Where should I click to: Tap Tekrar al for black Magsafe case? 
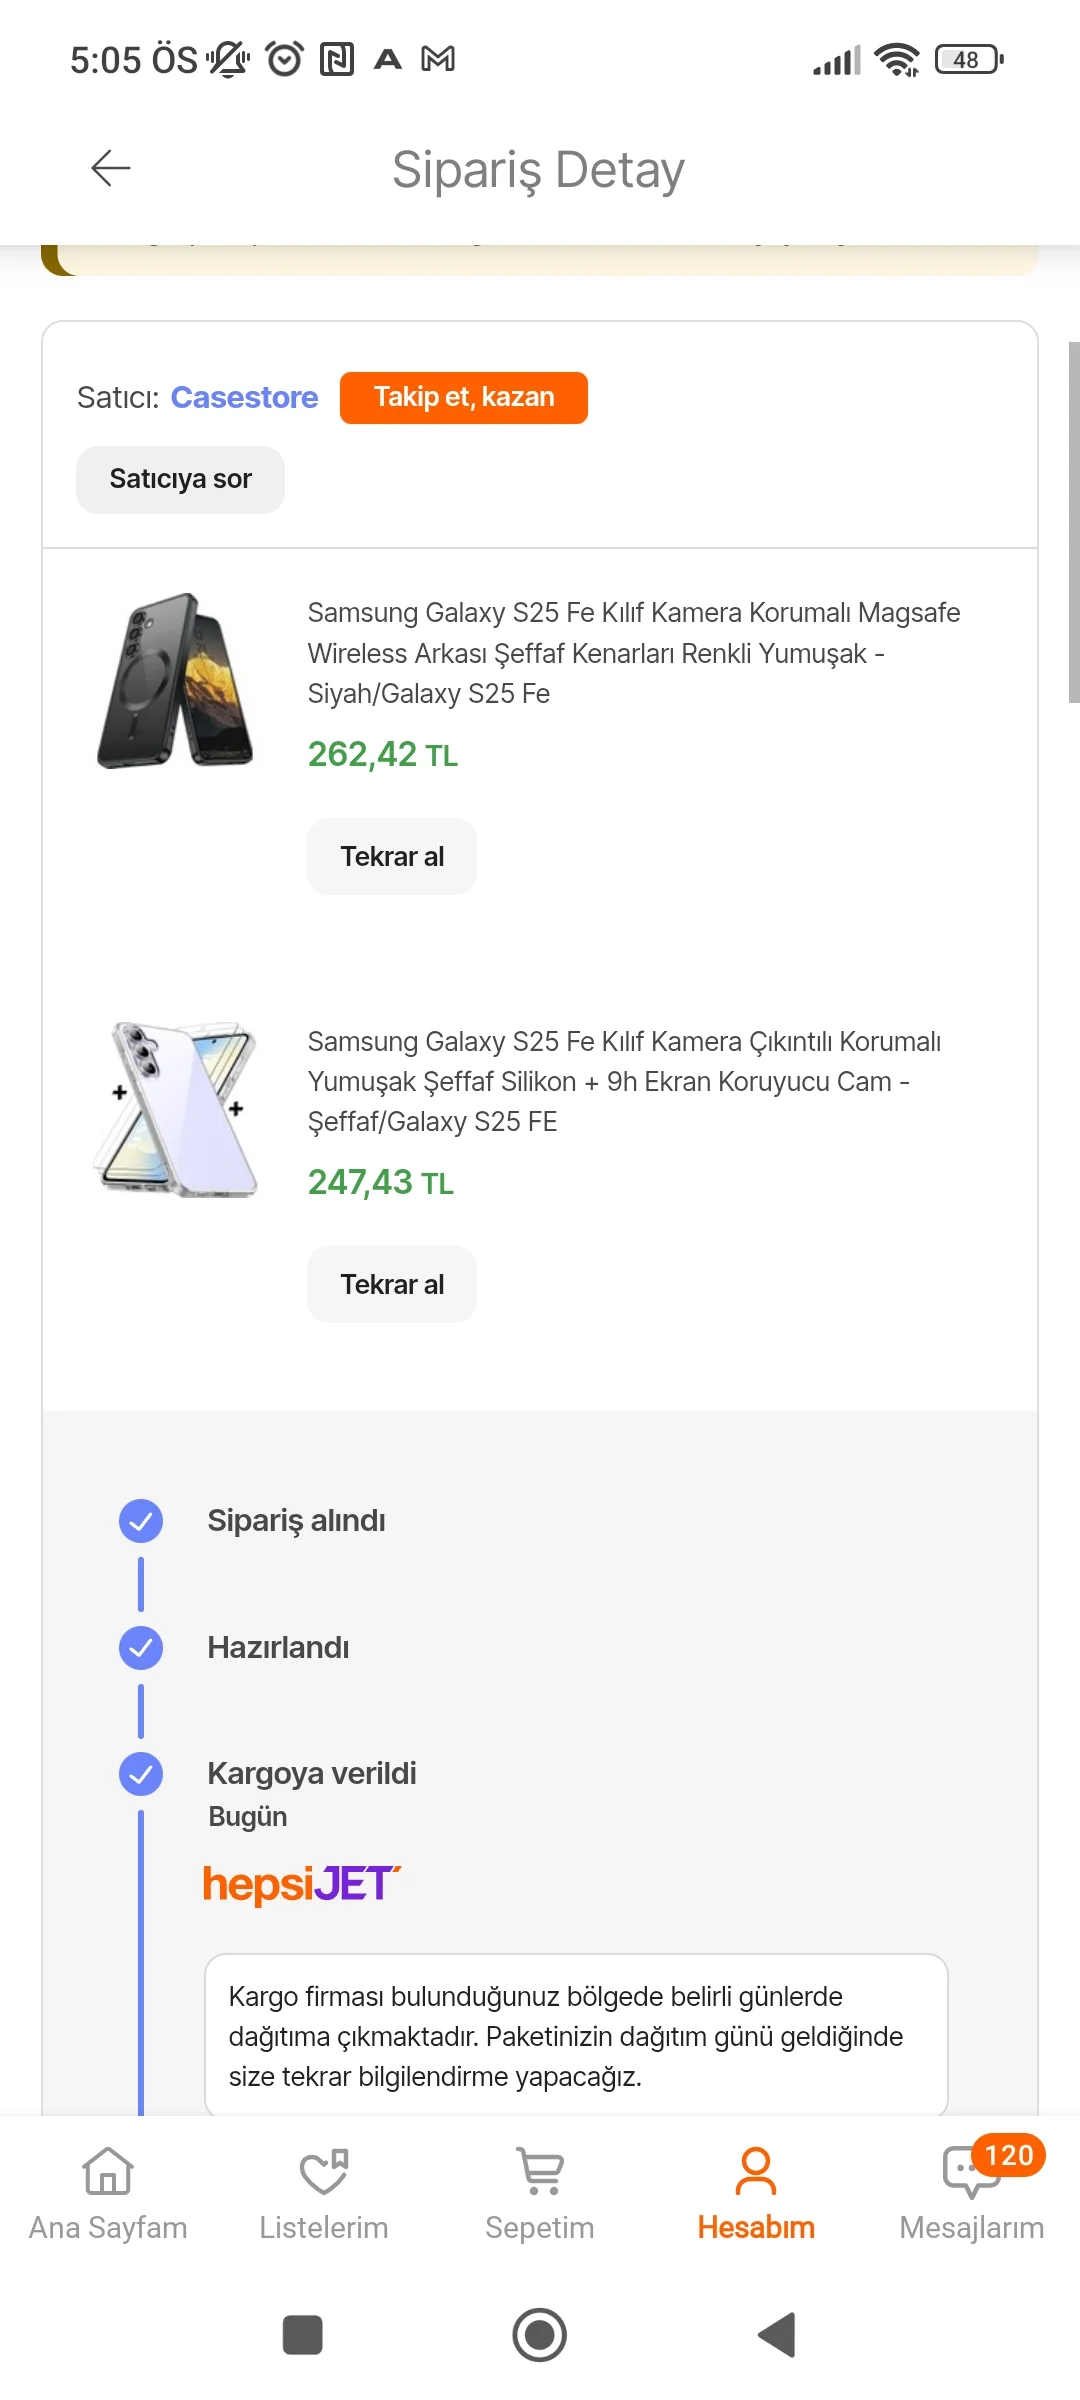point(392,856)
